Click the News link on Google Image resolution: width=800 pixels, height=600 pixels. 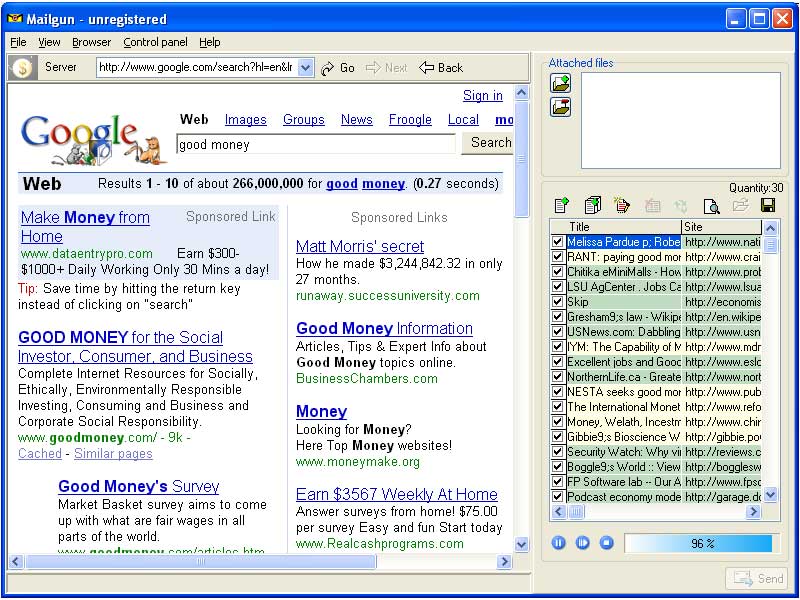(x=357, y=120)
